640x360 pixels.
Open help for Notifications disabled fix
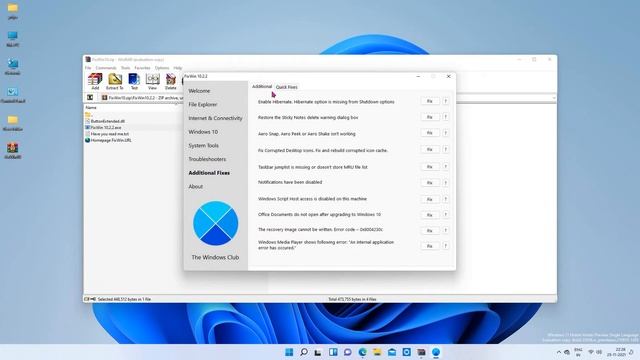pyautogui.click(x=445, y=182)
